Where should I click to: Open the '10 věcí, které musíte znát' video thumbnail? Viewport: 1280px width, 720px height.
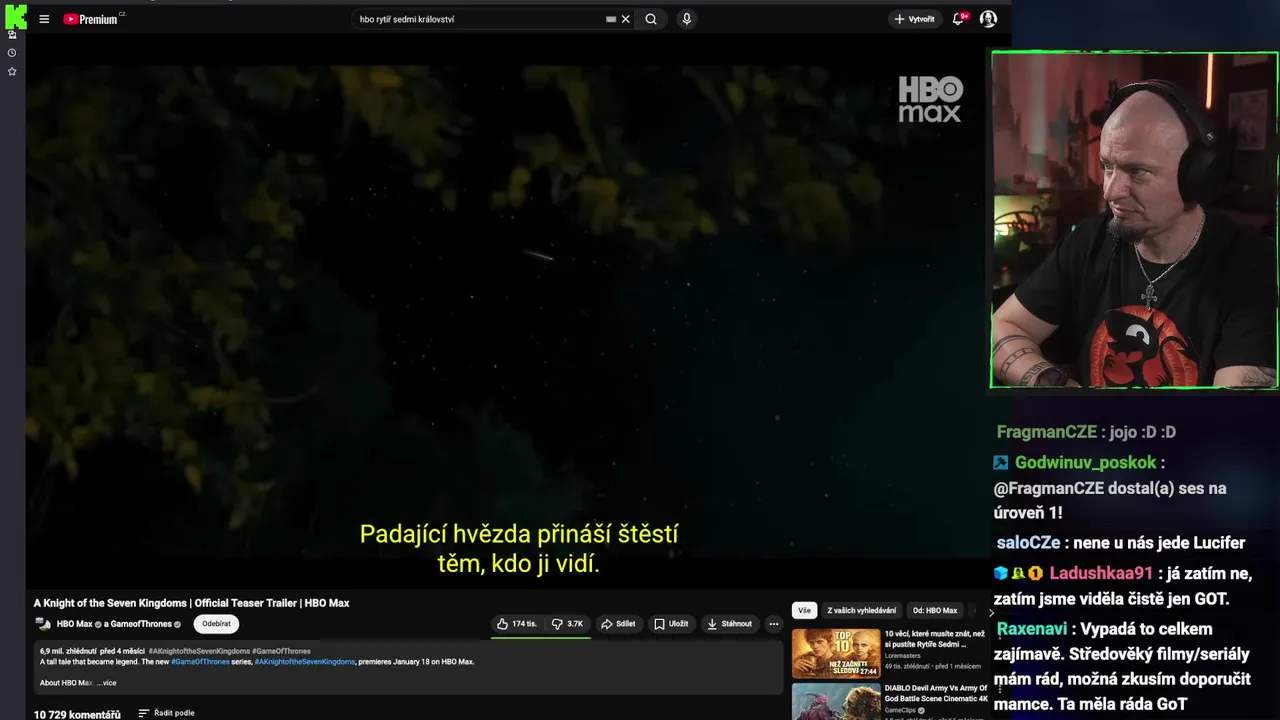836,653
